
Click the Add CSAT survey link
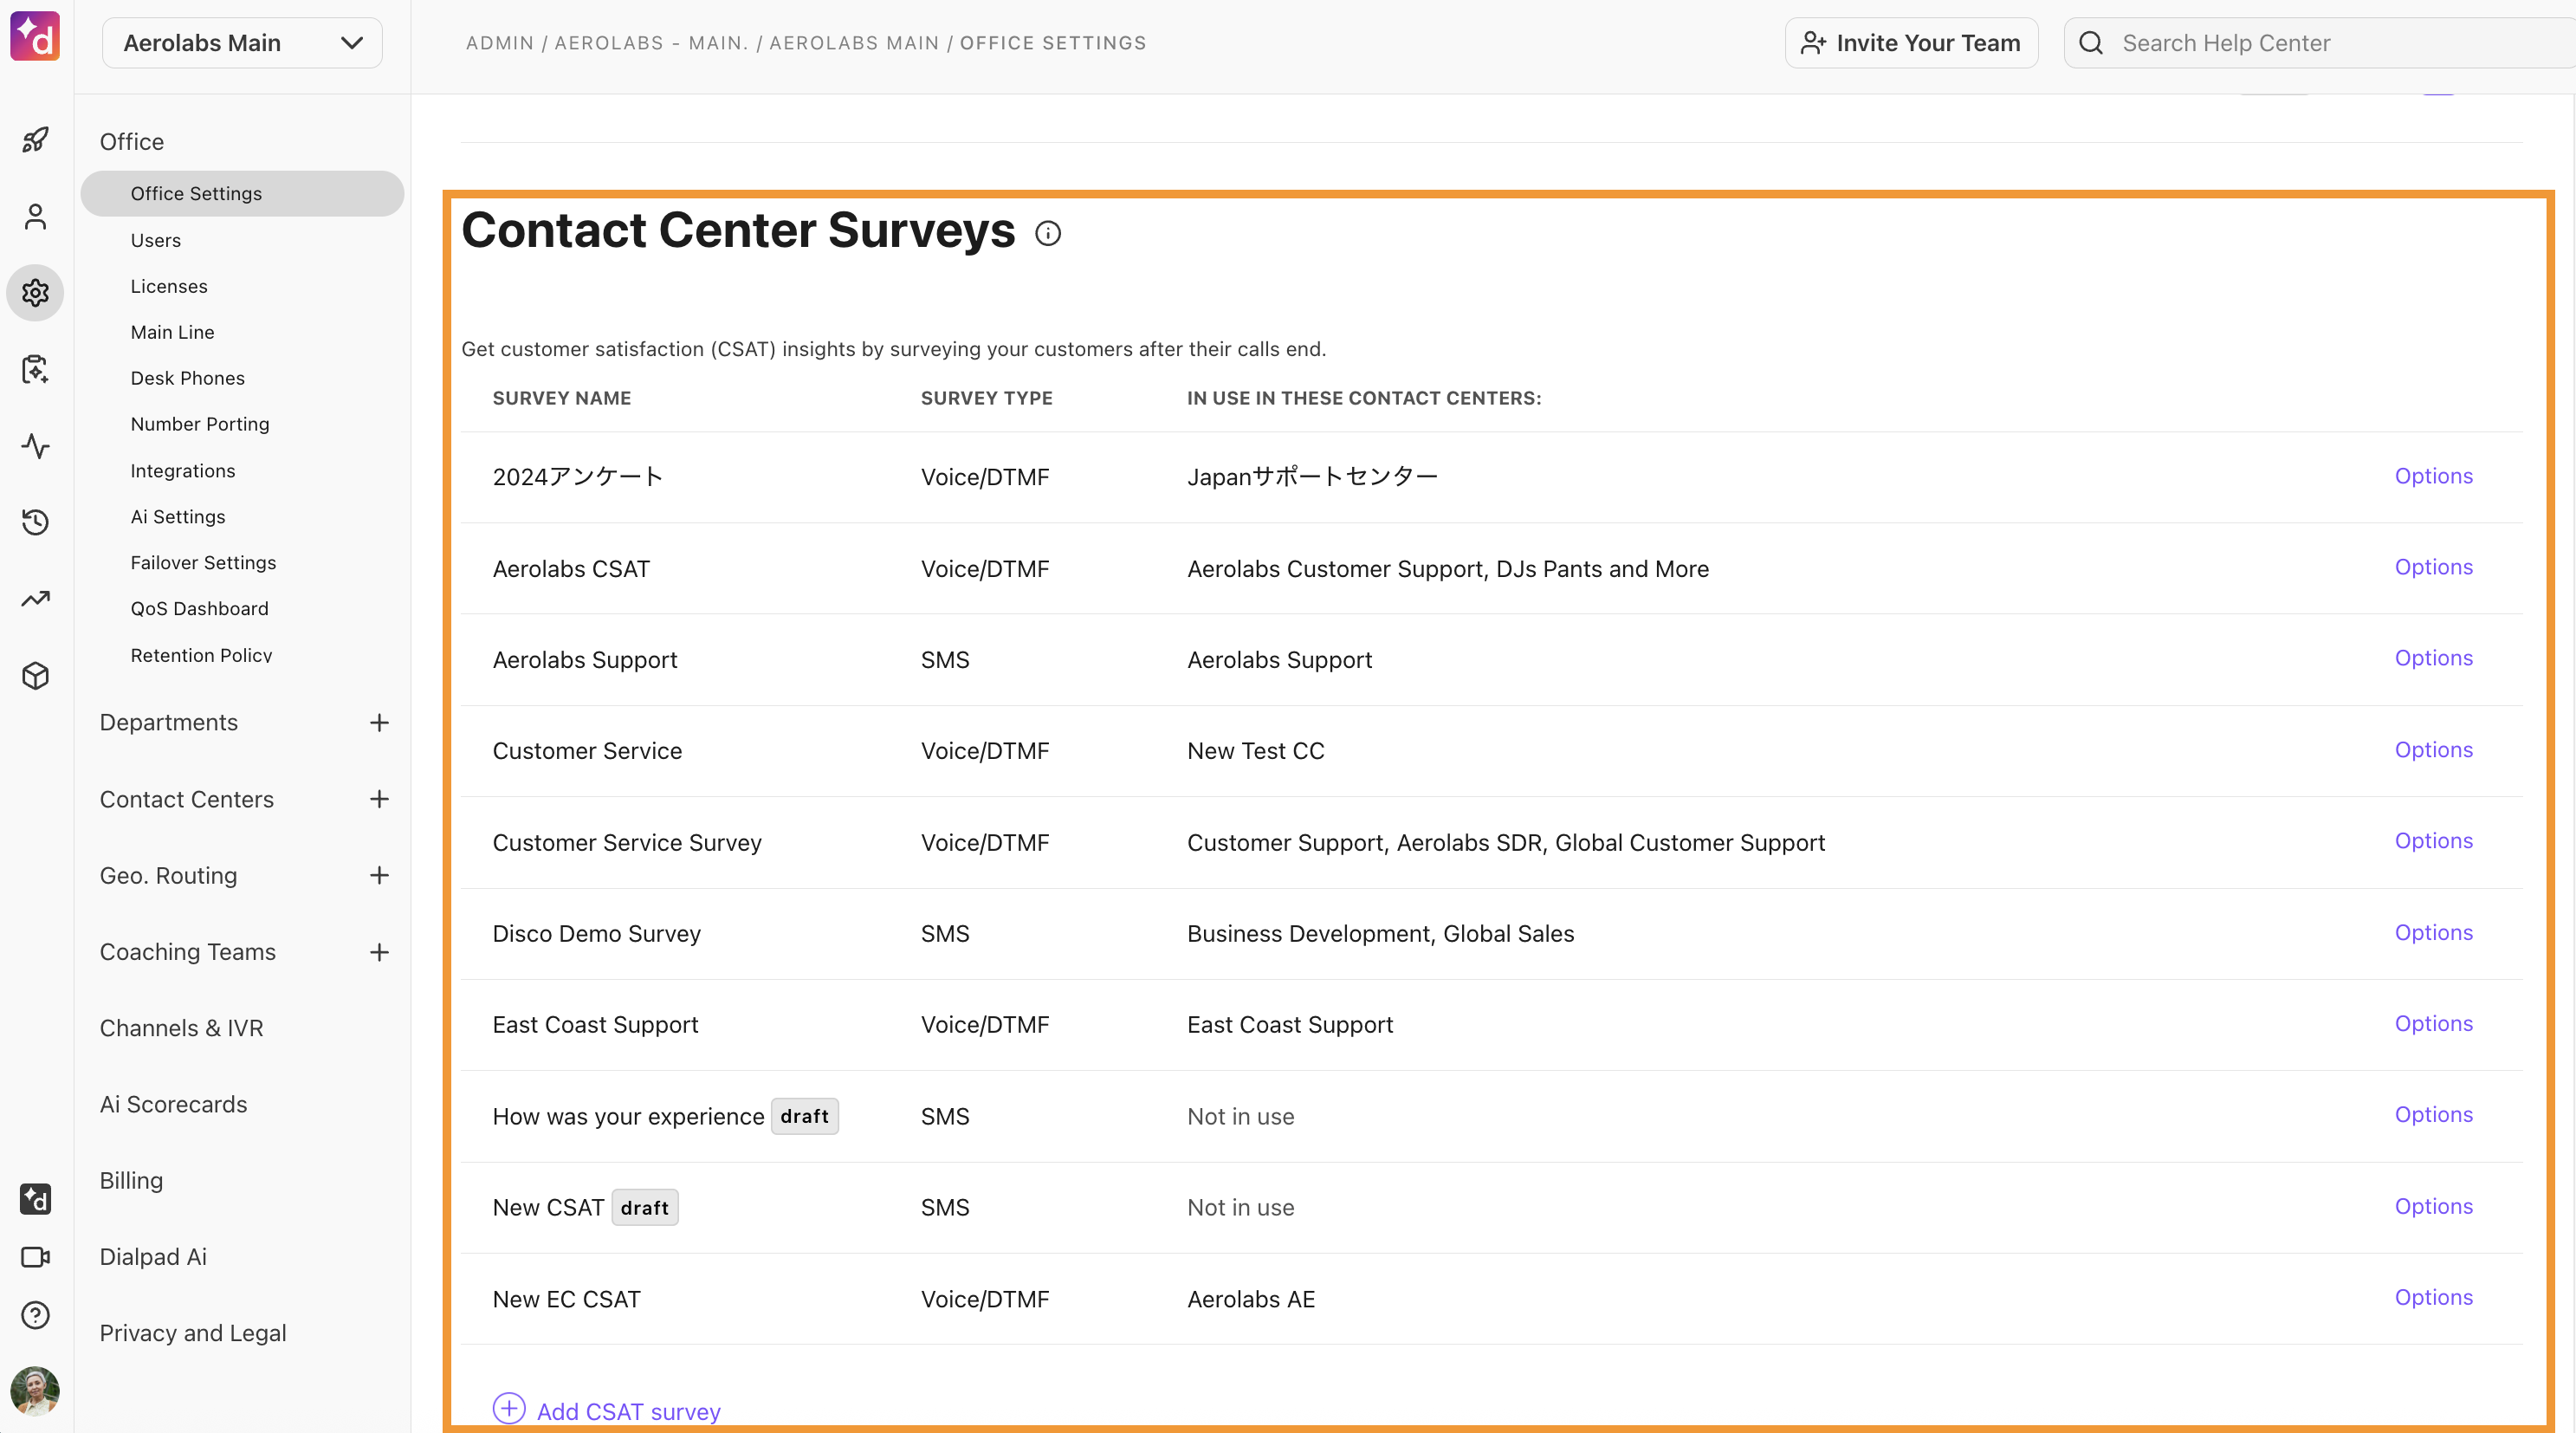point(628,1412)
